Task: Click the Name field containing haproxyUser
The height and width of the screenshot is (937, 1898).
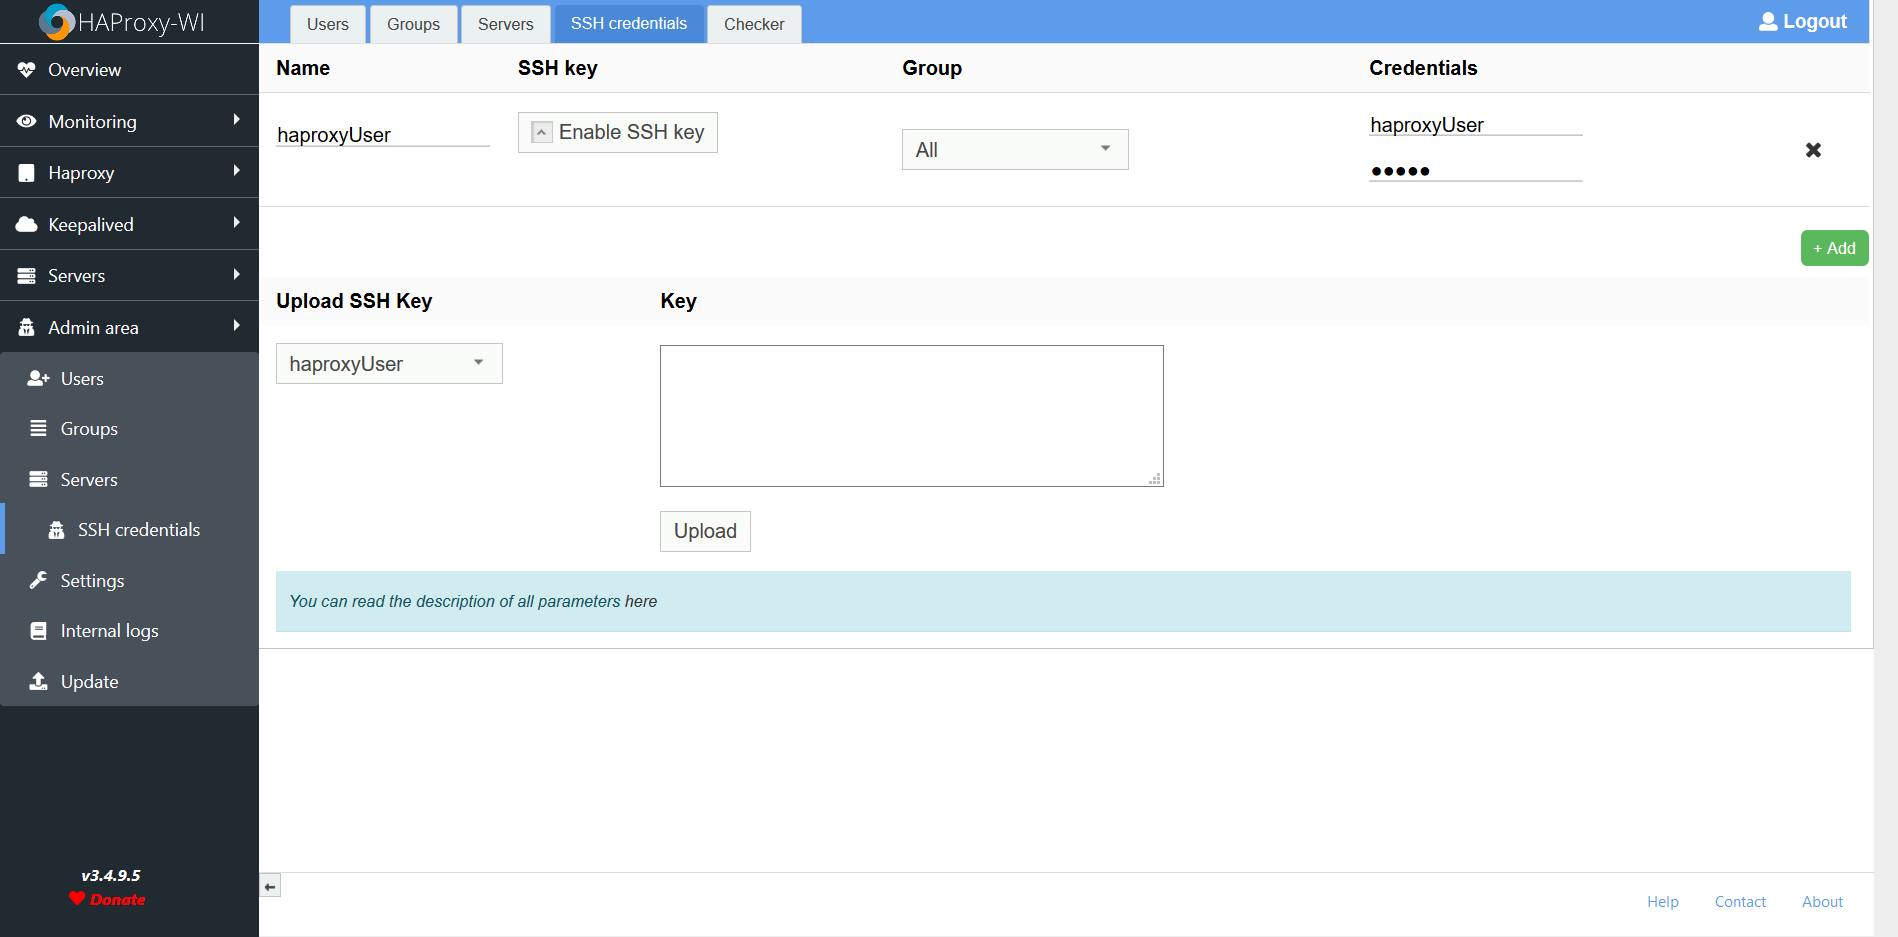Action: pyautogui.click(x=383, y=135)
